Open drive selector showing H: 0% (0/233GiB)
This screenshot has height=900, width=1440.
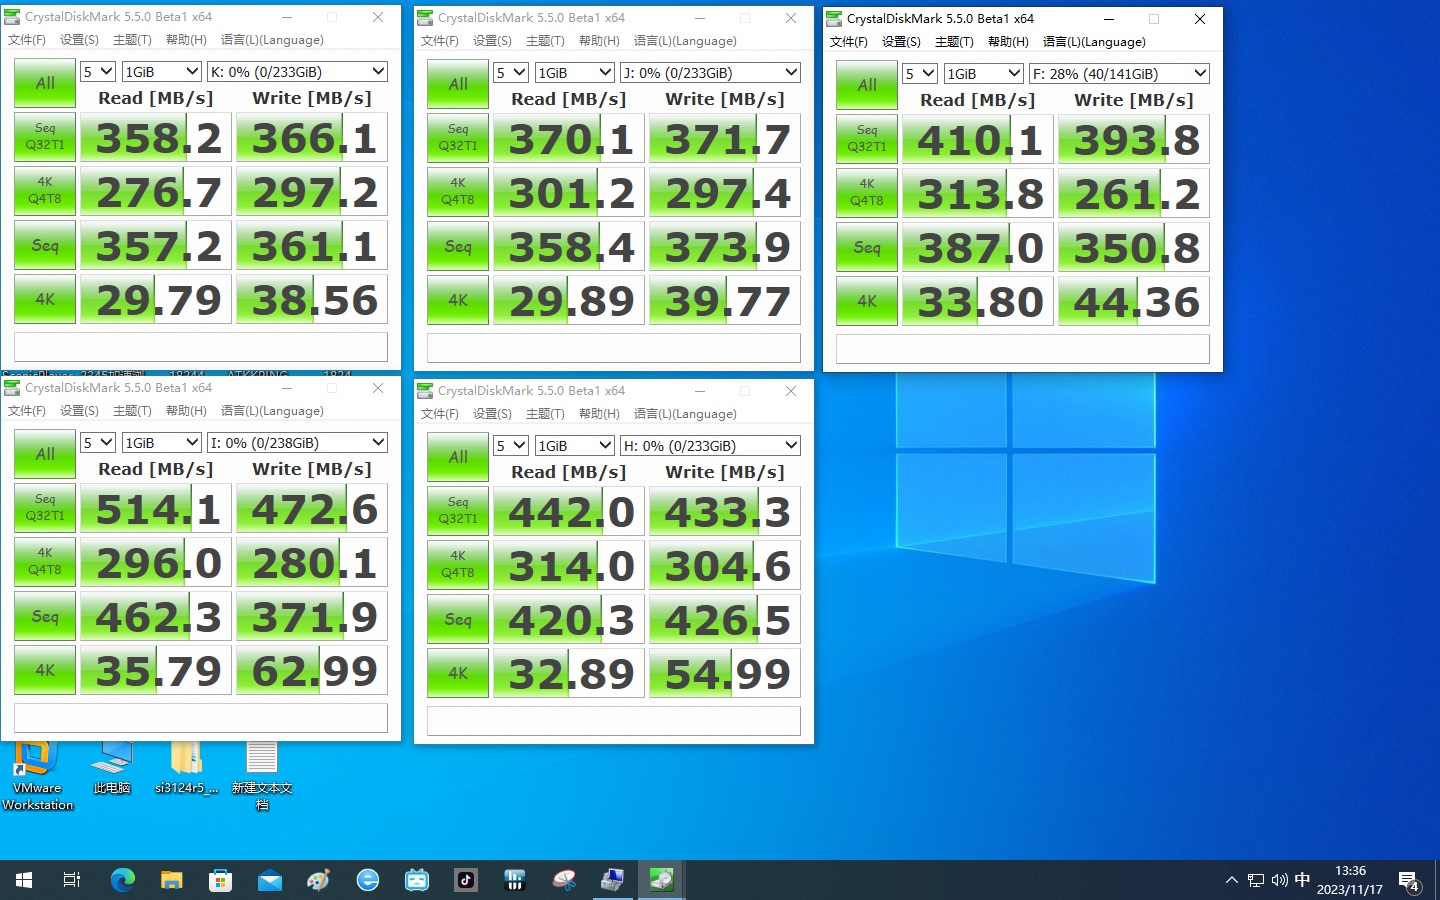tap(710, 446)
